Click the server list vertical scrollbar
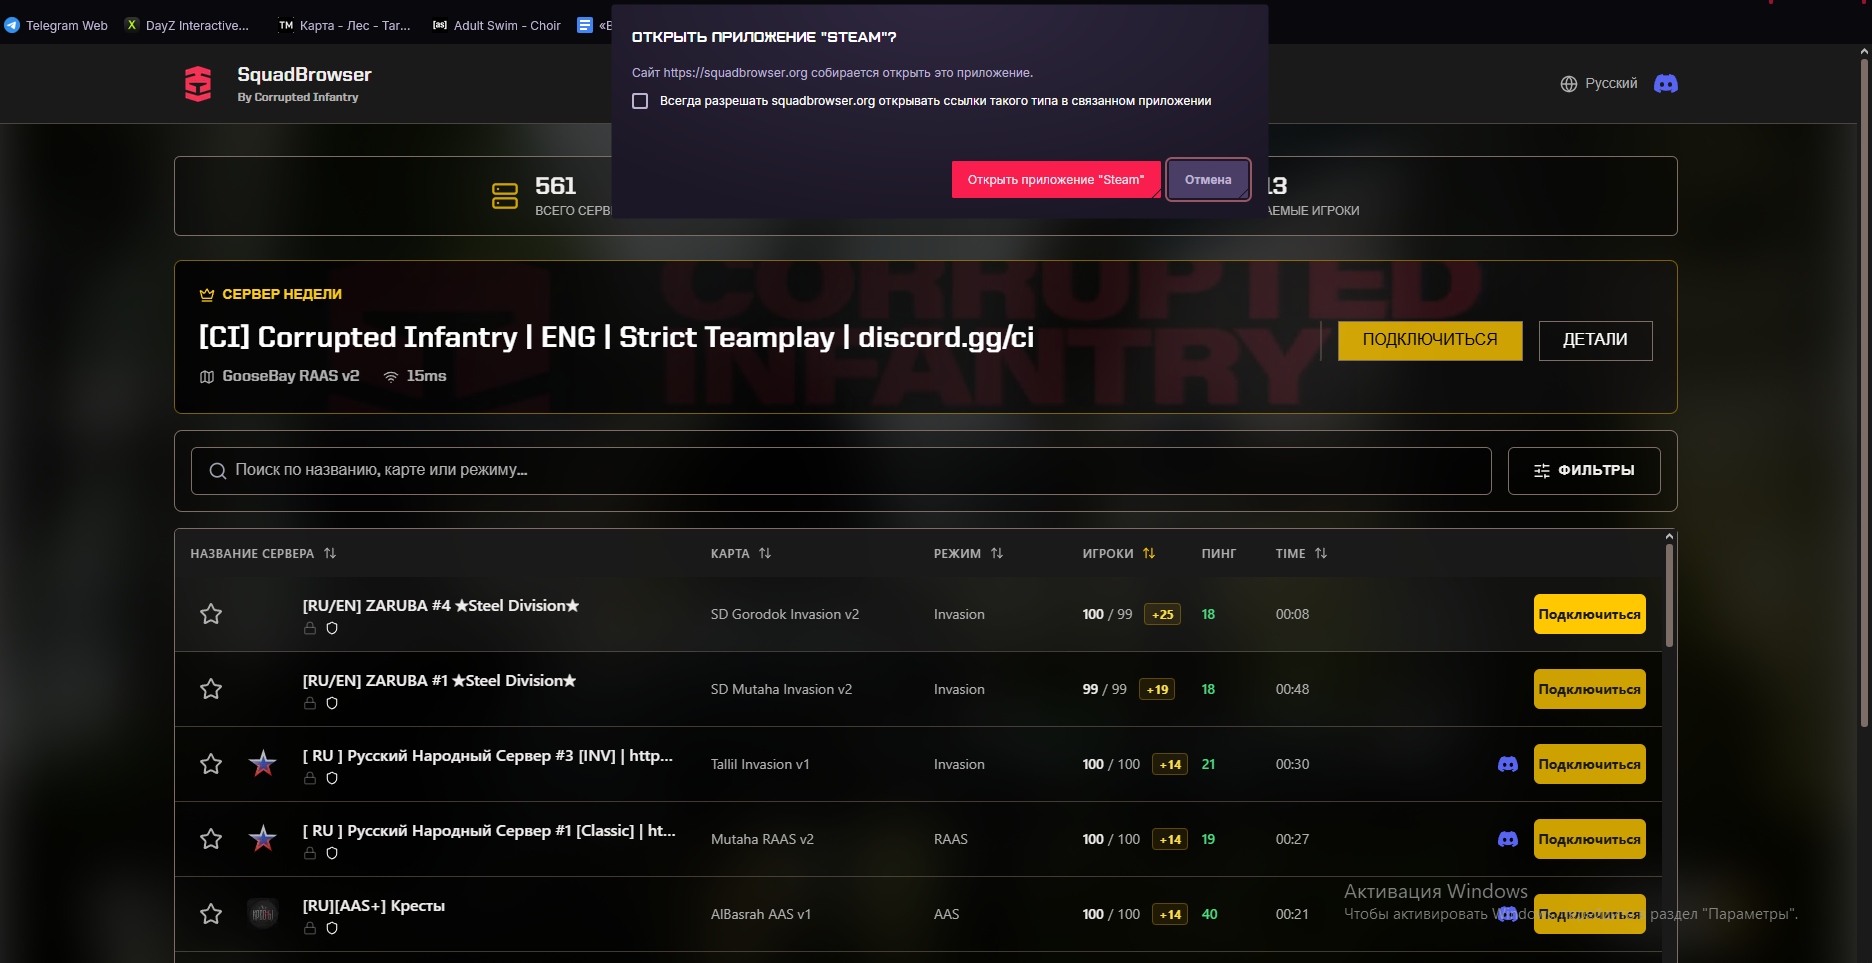Viewport: 1872px width, 963px height. [x=1669, y=596]
